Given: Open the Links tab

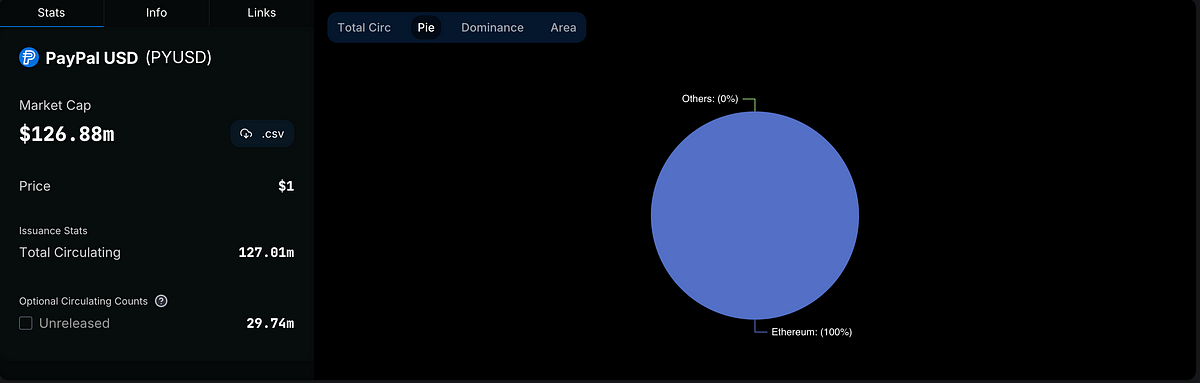Looking at the screenshot, I should [261, 13].
